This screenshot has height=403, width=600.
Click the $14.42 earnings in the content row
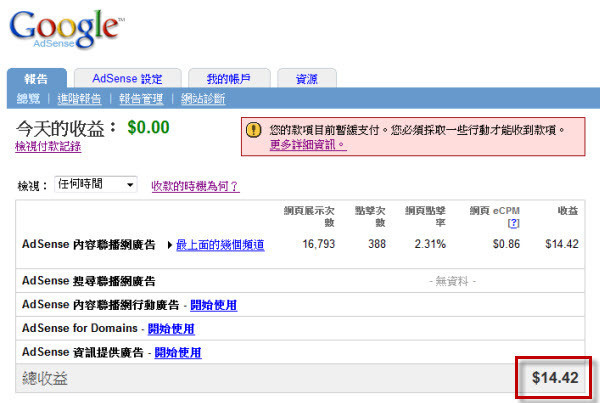[562, 244]
